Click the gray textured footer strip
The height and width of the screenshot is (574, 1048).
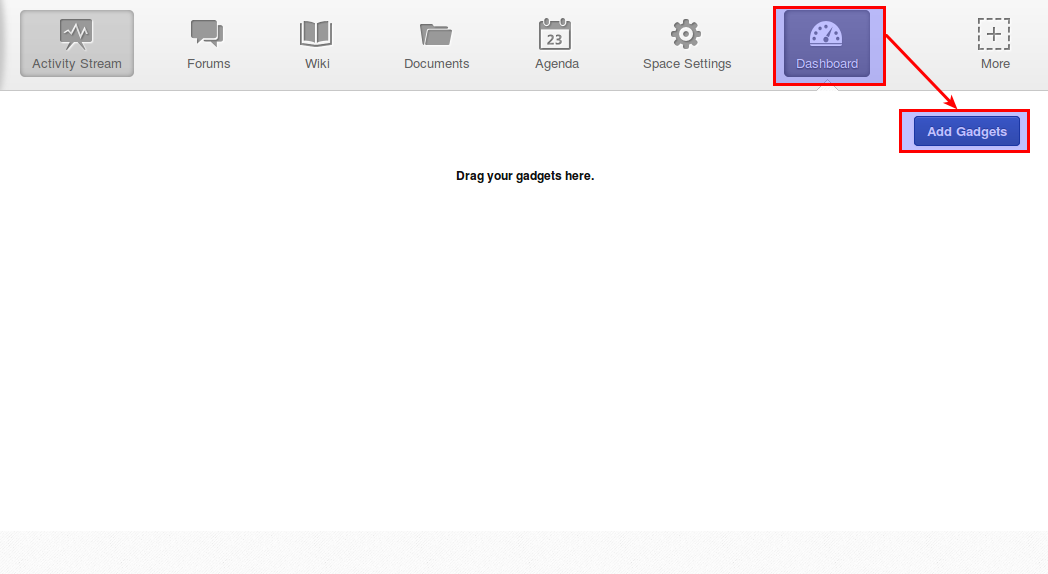[x=524, y=553]
